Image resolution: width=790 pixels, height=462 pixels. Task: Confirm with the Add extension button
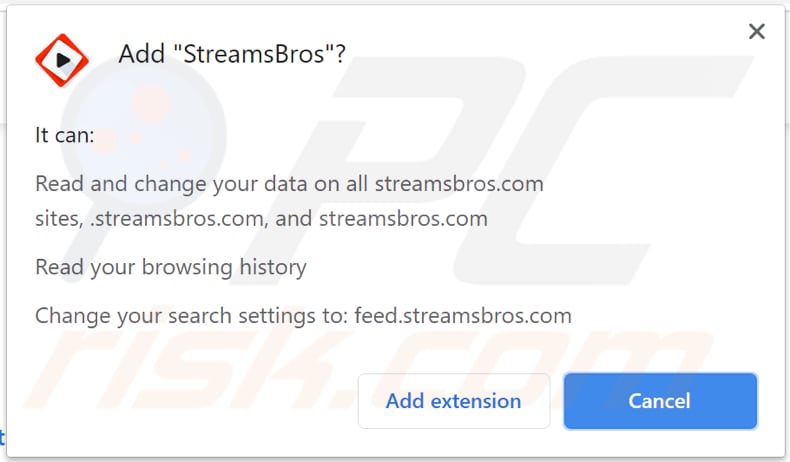point(453,401)
